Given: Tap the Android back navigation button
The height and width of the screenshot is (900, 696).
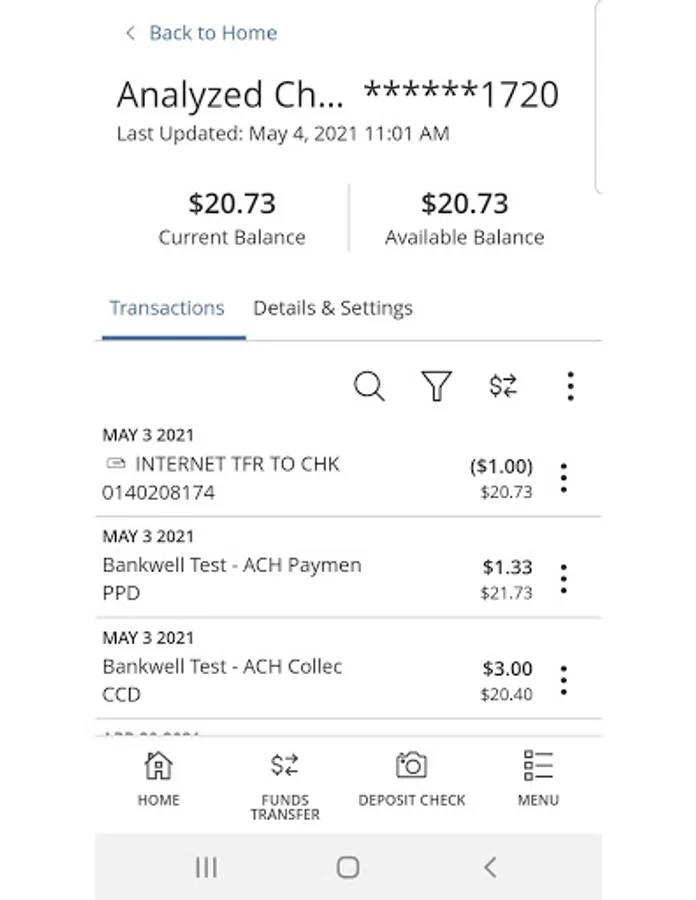Looking at the screenshot, I should (x=491, y=867).
